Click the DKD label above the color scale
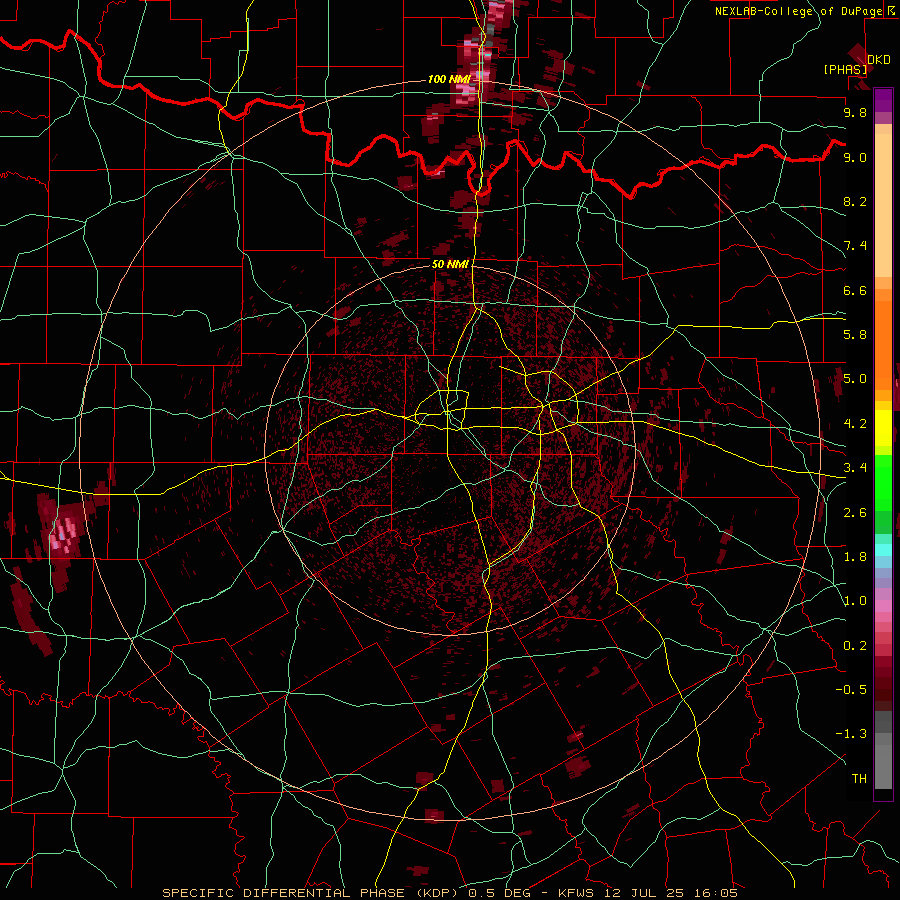Image resolution: width=900 pixels, height=900 pixels. pyautogui.click(x=878, y=59)
